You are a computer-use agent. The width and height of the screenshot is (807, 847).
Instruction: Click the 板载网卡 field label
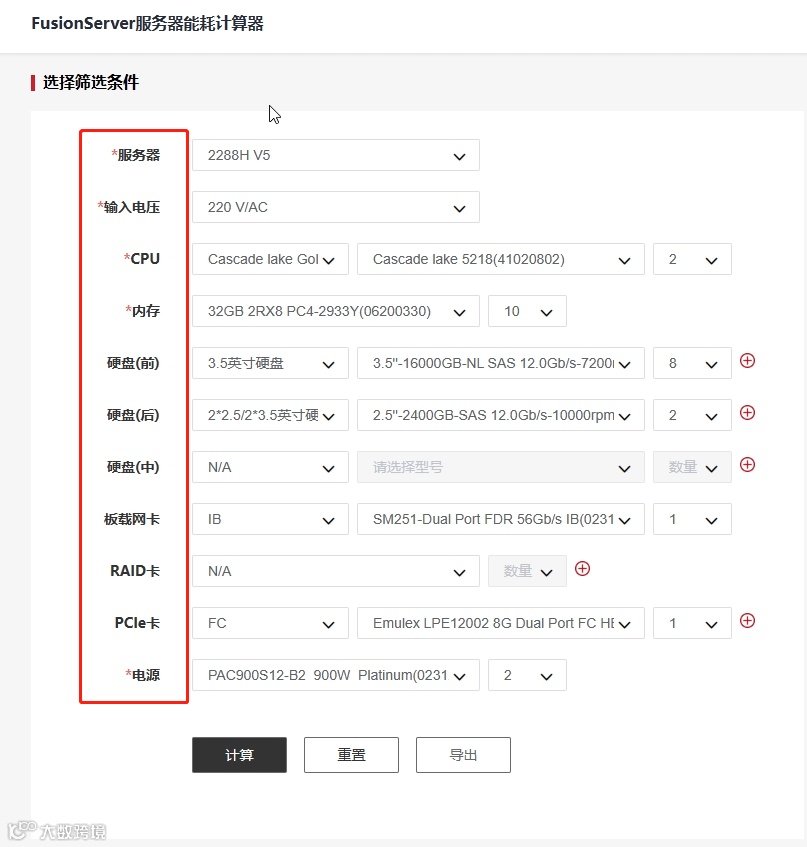132,519
